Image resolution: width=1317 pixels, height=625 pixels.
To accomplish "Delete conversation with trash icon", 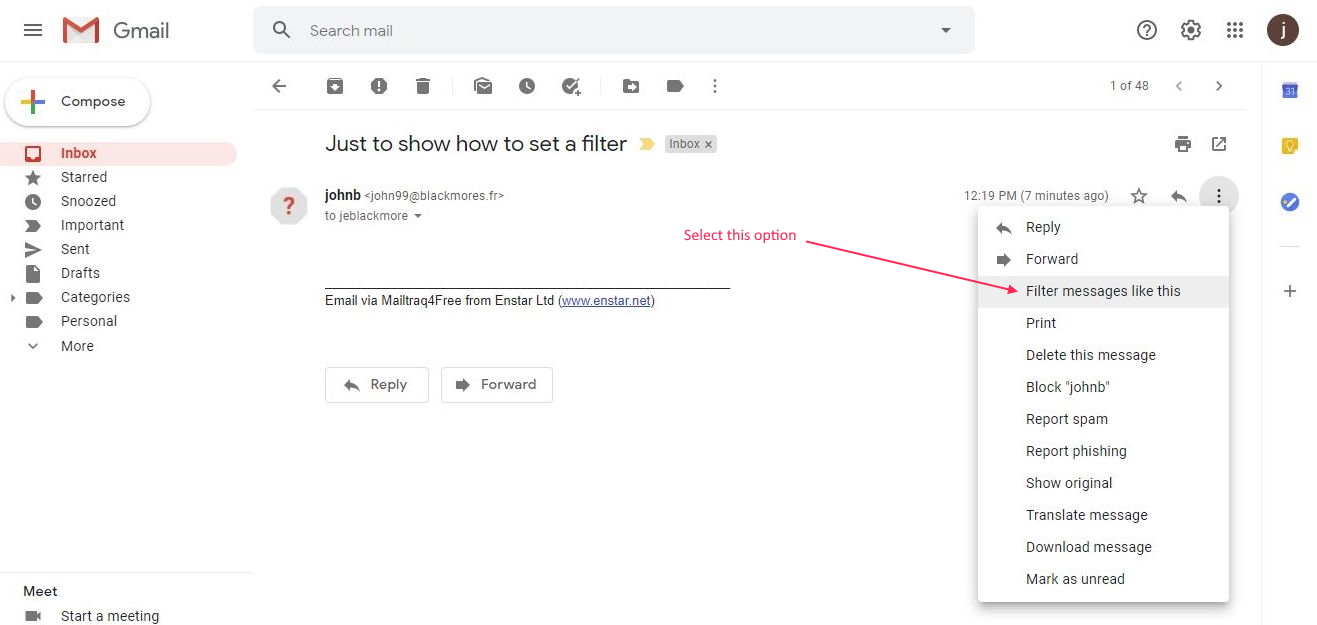I will (423, 86).
